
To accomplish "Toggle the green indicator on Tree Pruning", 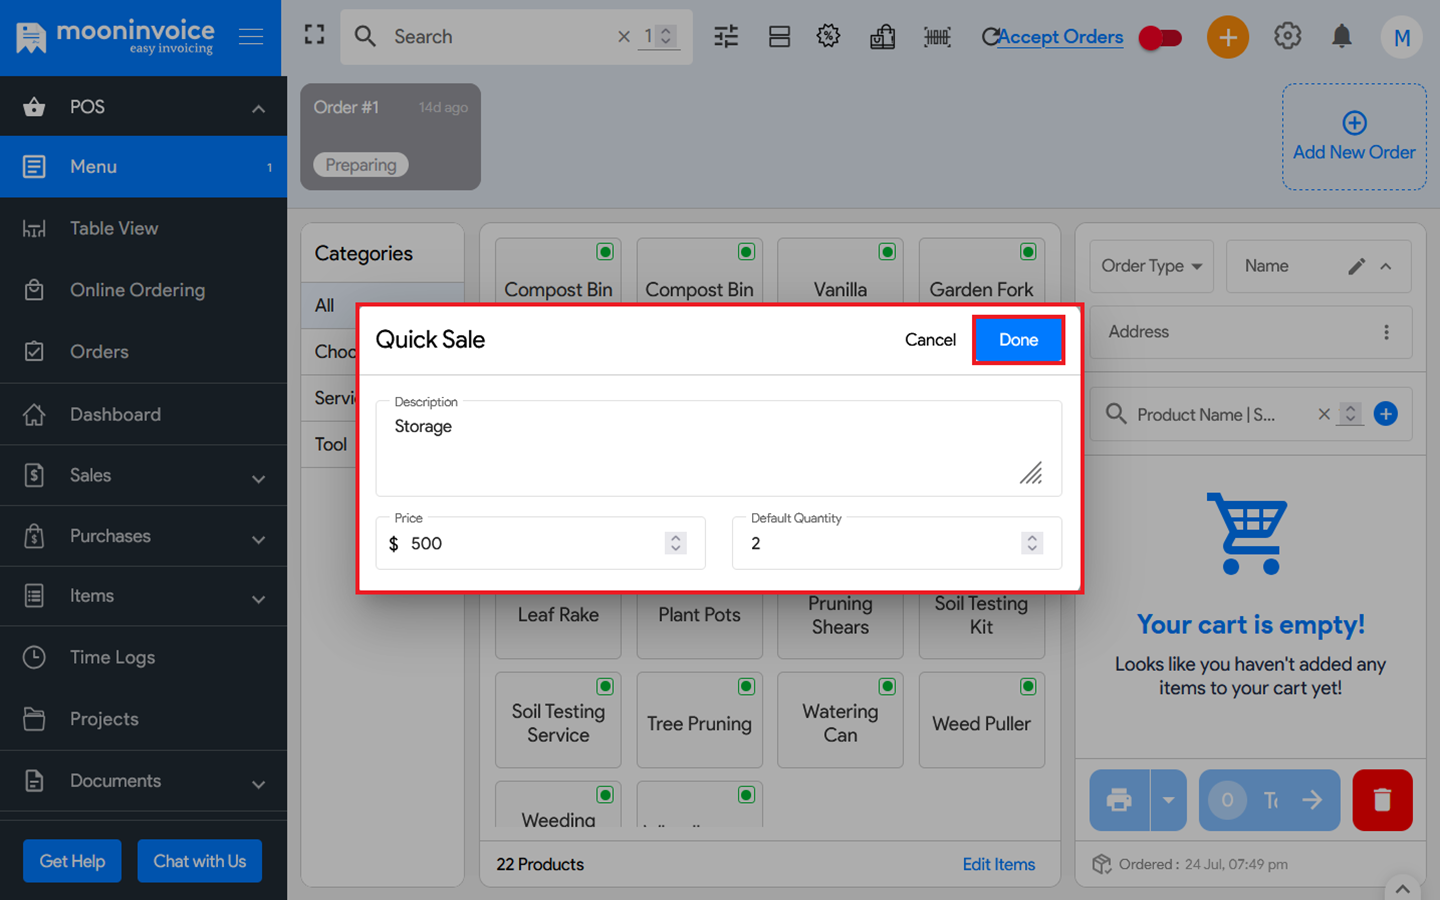I will (x=746, y=686).
